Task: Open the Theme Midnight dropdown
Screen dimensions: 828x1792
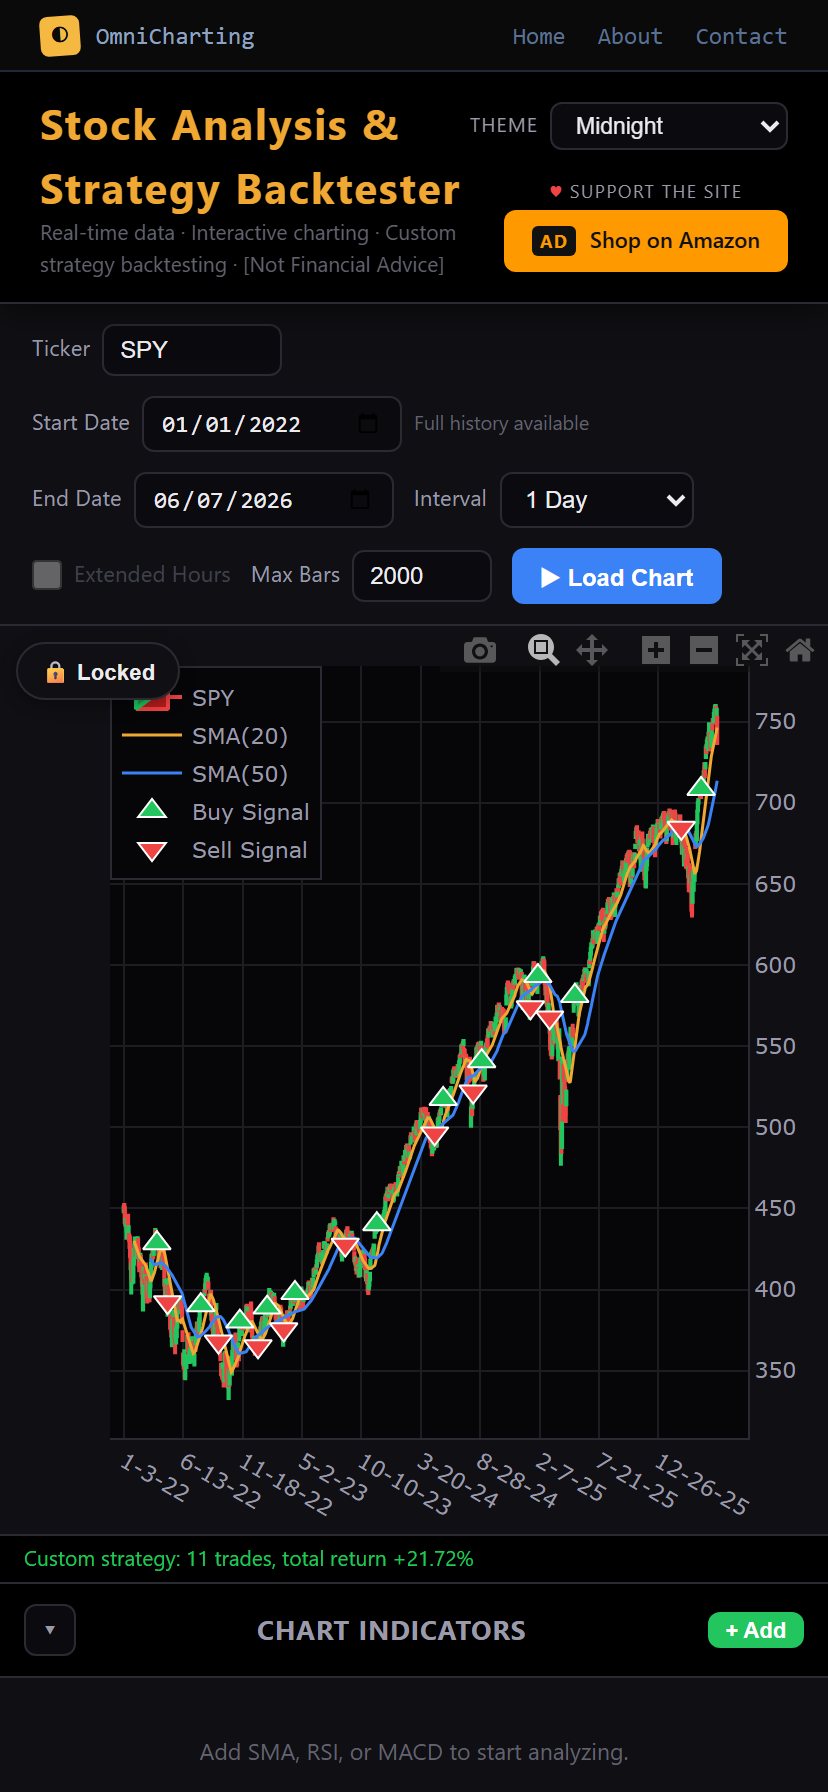Action: [669, 126]
